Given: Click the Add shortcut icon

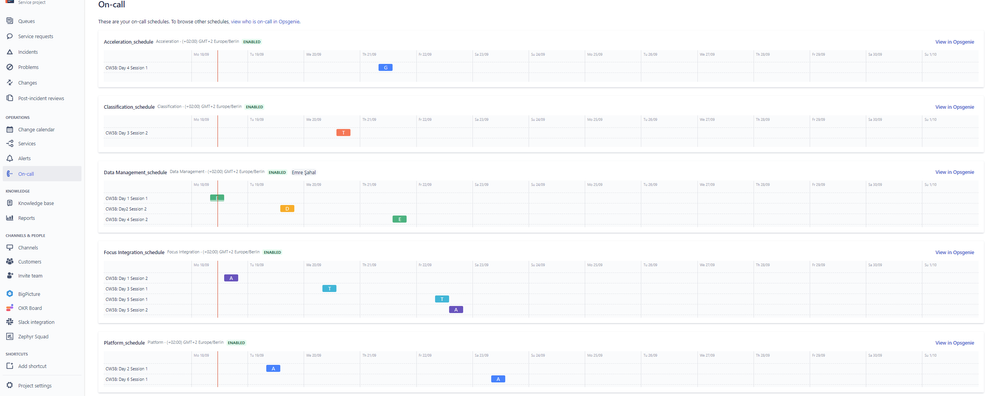Looking at the screenshot, I should pyautogui.click(x=10, y=366).
